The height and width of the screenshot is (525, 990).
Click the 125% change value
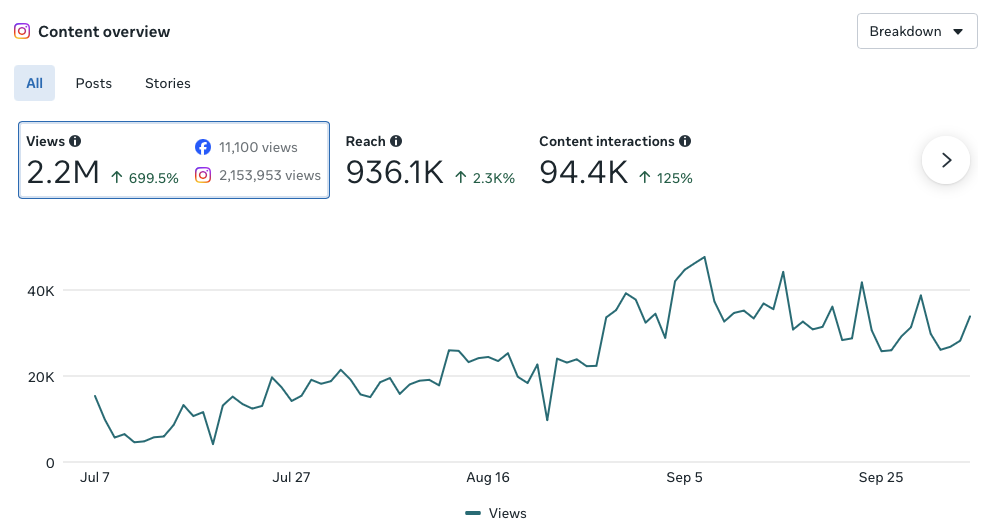pos(674,179)
